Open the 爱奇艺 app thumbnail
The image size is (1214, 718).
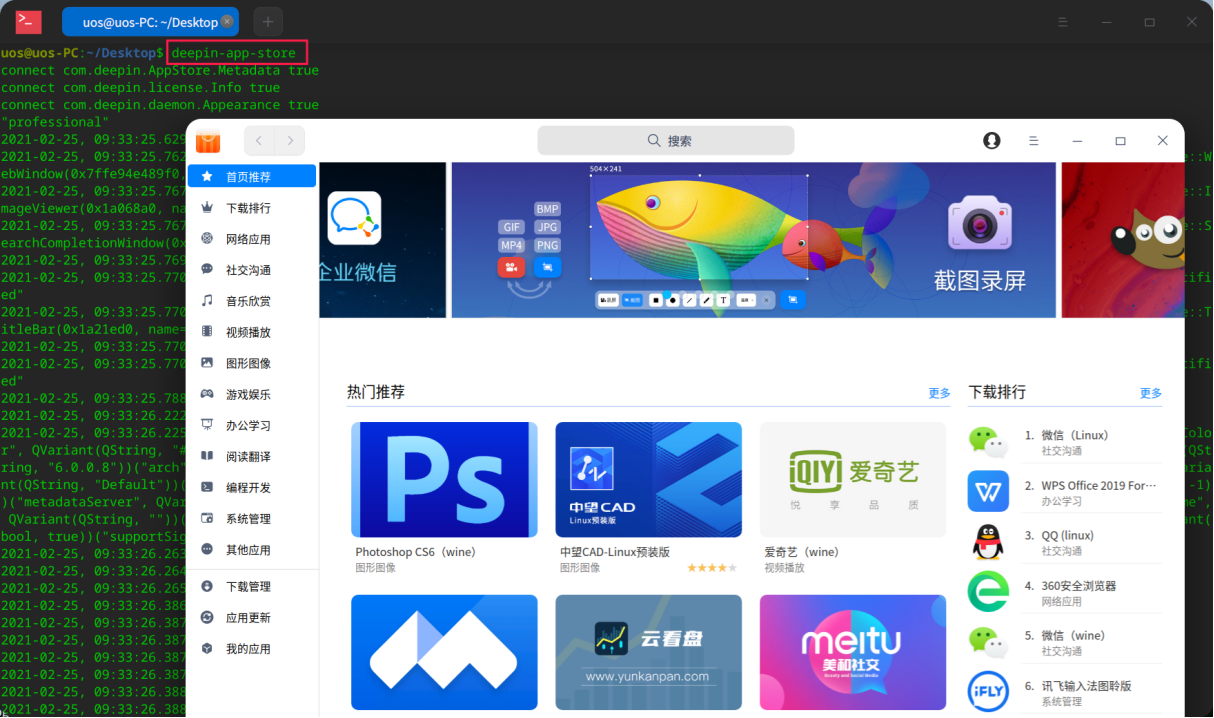click(853, 480)
